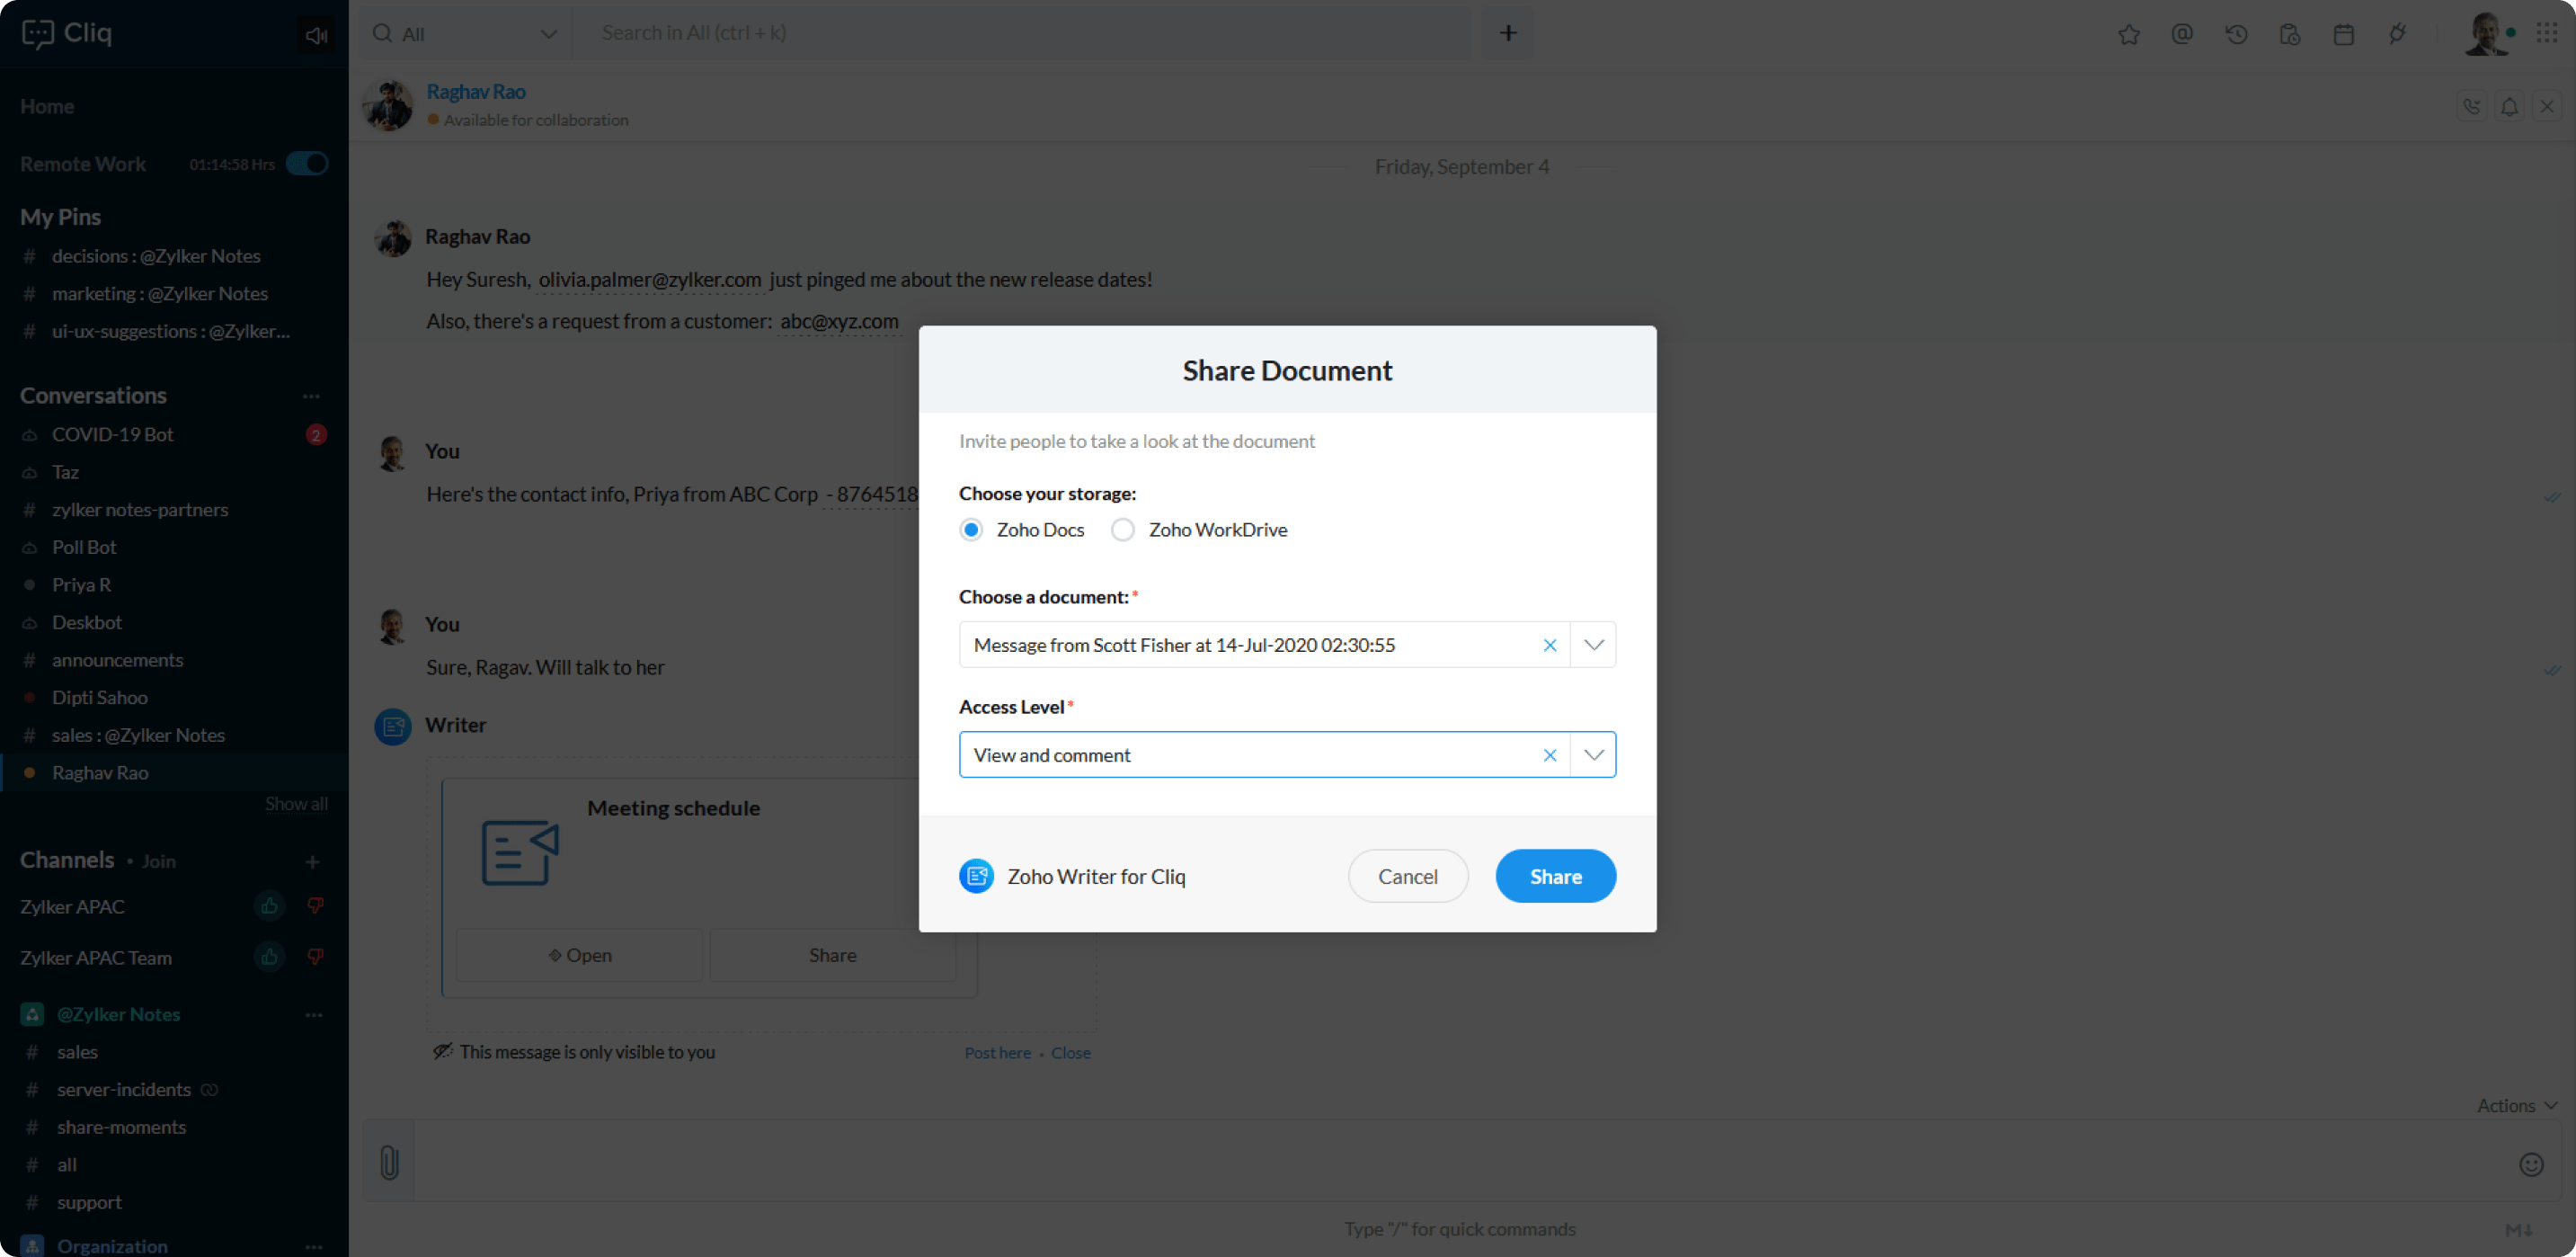Cancel the Share Document dialog
This screenshot has width=2576, height=1257.
(x=1407, y=876)
